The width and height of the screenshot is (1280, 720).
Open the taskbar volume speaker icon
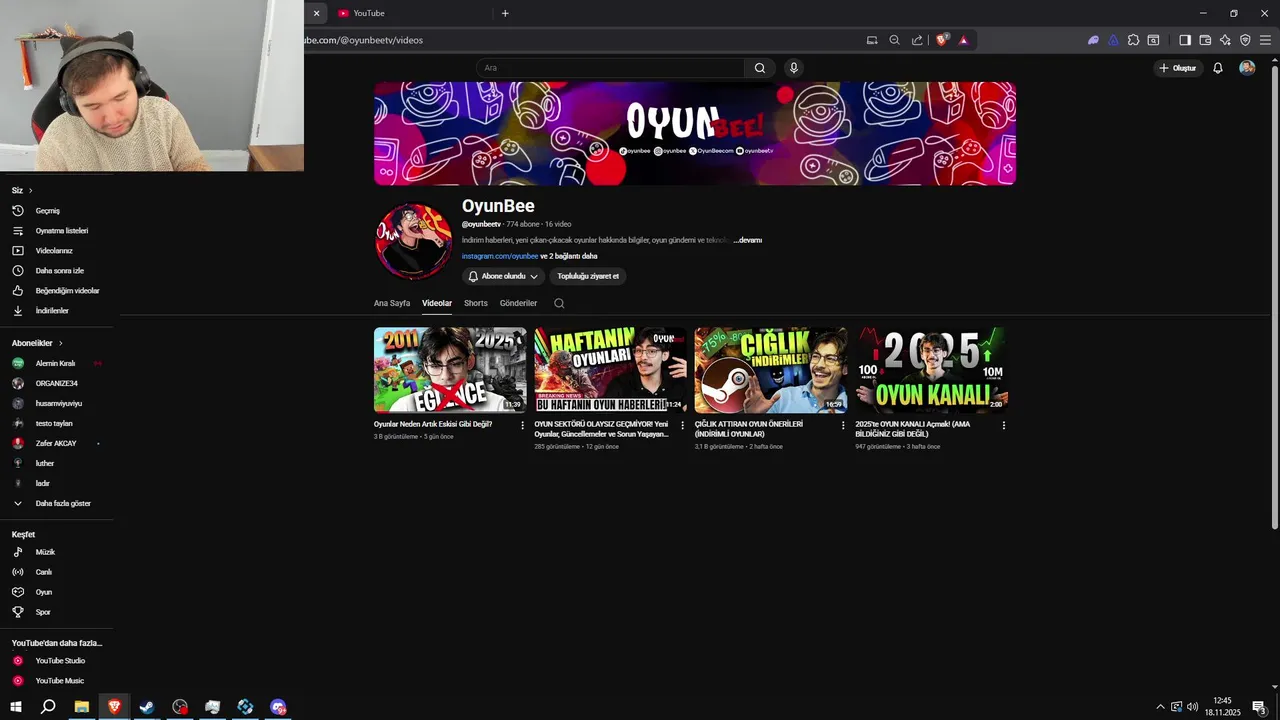(x=1192, y=707)
